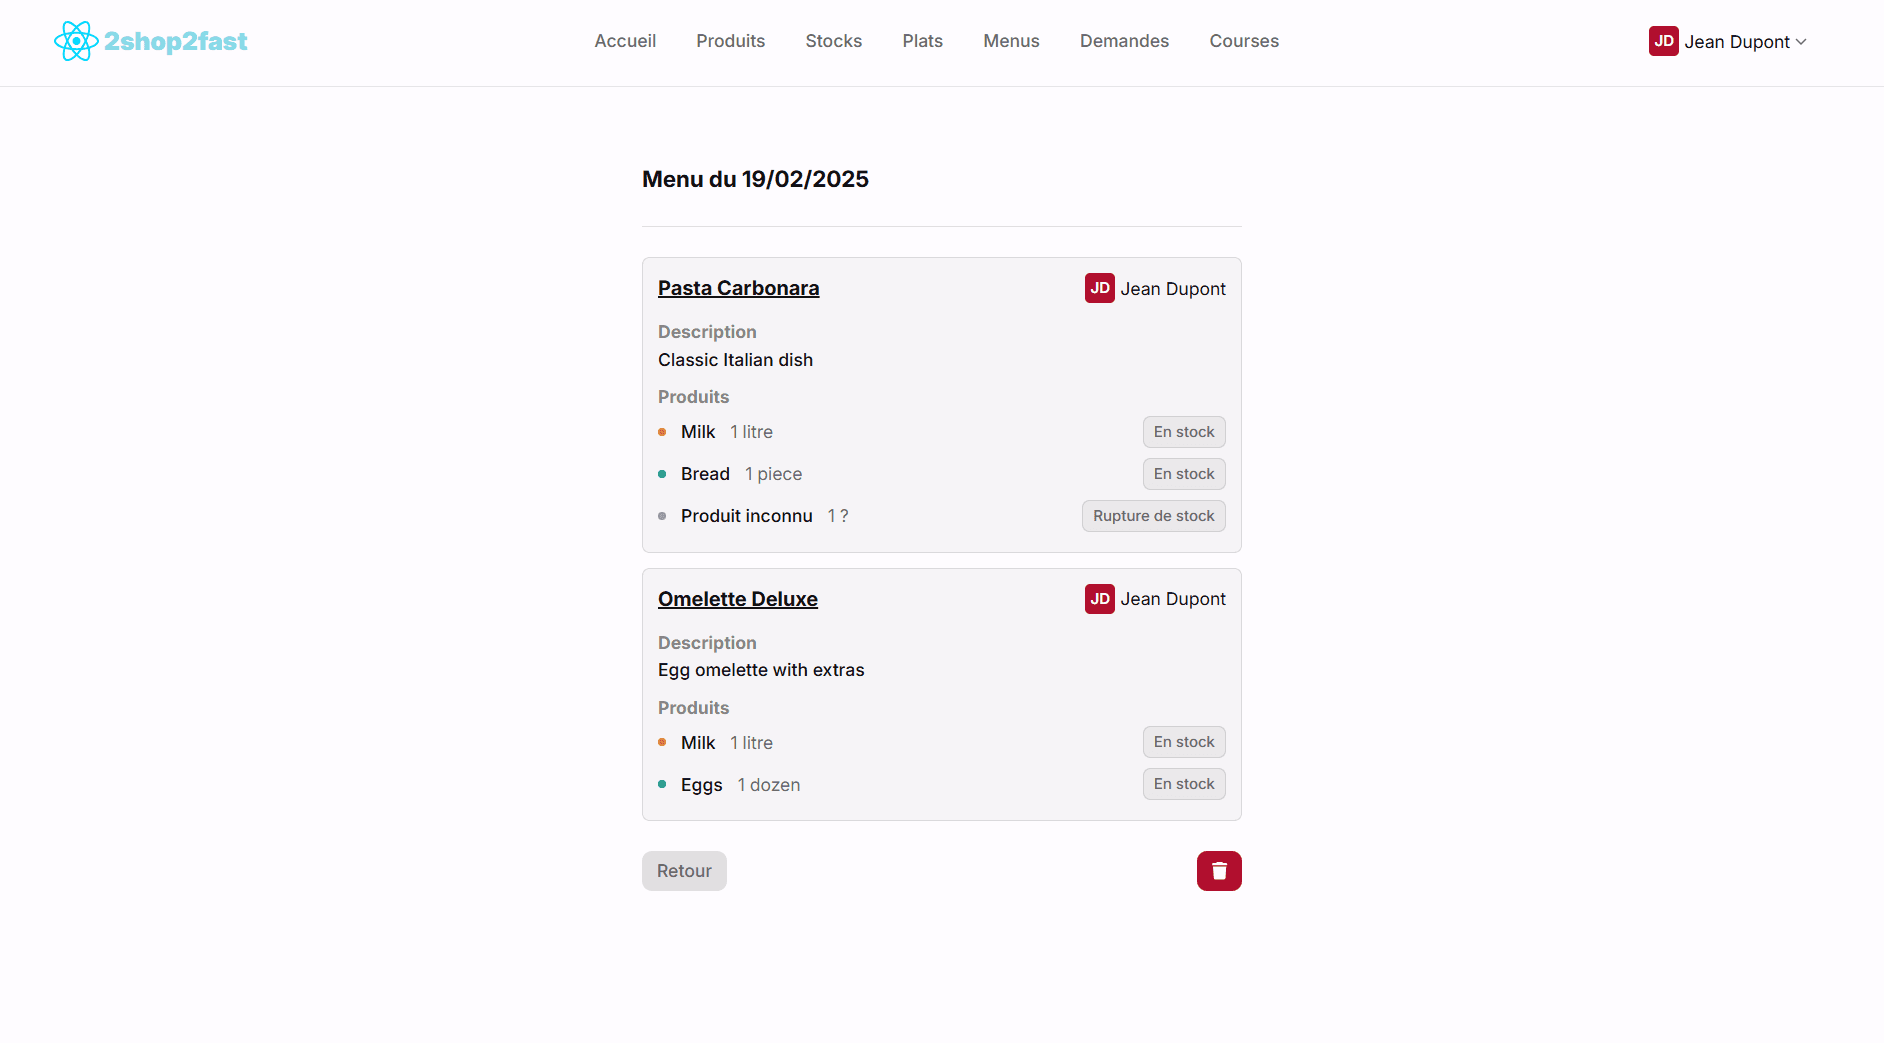This screenshot has width=1884, height=1043.
Task: Open the Produits navigation item
Action: point(730,41)
